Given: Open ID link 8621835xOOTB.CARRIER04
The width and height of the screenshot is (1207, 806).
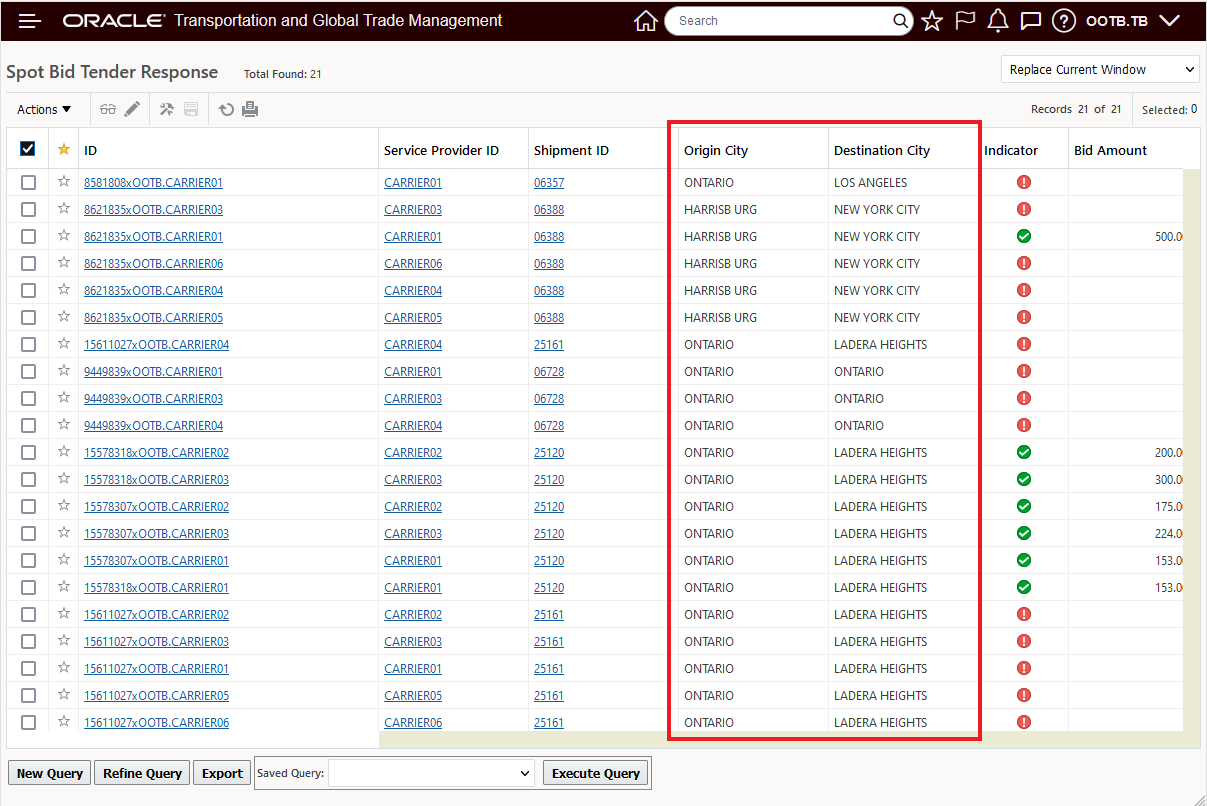Looking at the screenshot, I should [153, 291].
